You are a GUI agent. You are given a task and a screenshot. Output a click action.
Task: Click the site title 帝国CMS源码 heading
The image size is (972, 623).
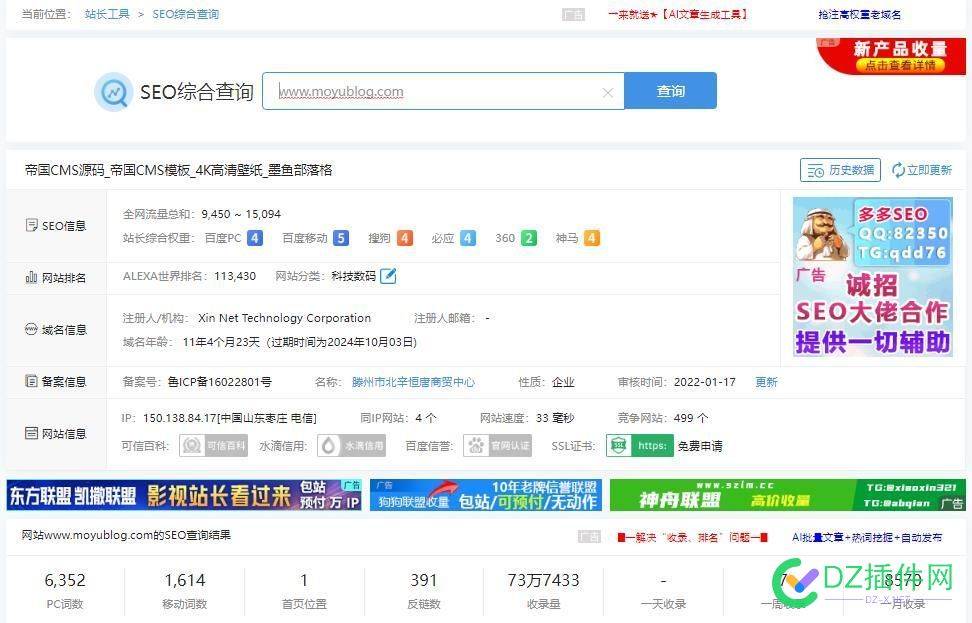[179, 170]
